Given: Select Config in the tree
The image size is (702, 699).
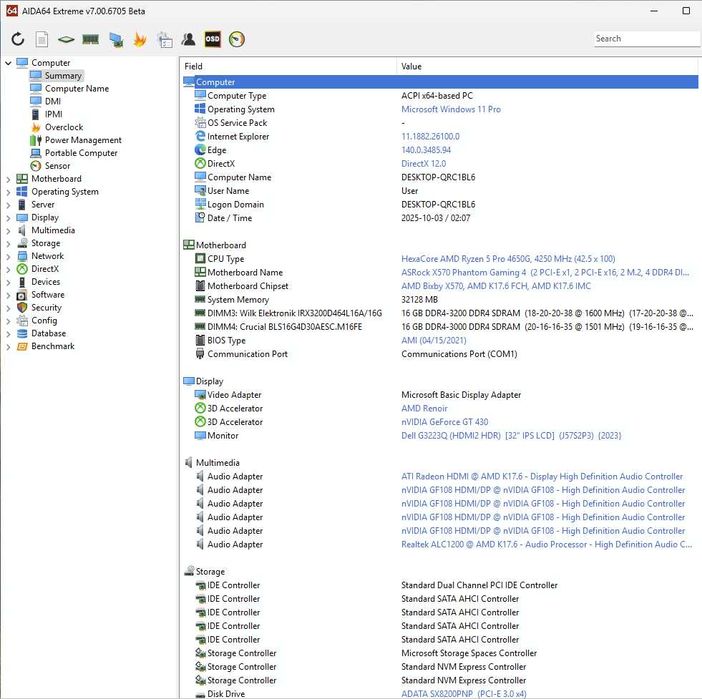Looking at the screenshot, I should tap(44, 321).
